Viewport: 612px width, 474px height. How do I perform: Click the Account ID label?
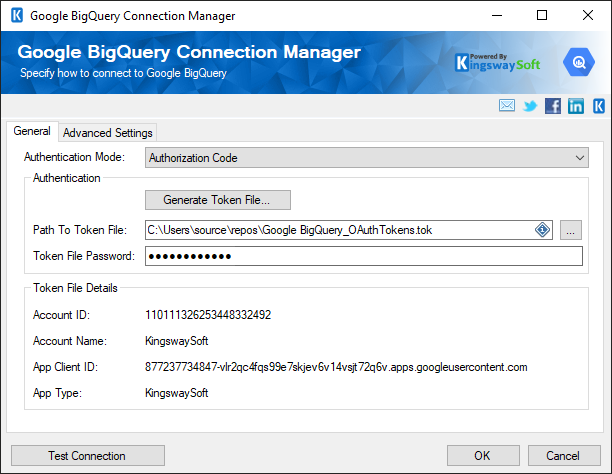pos(61,315)
